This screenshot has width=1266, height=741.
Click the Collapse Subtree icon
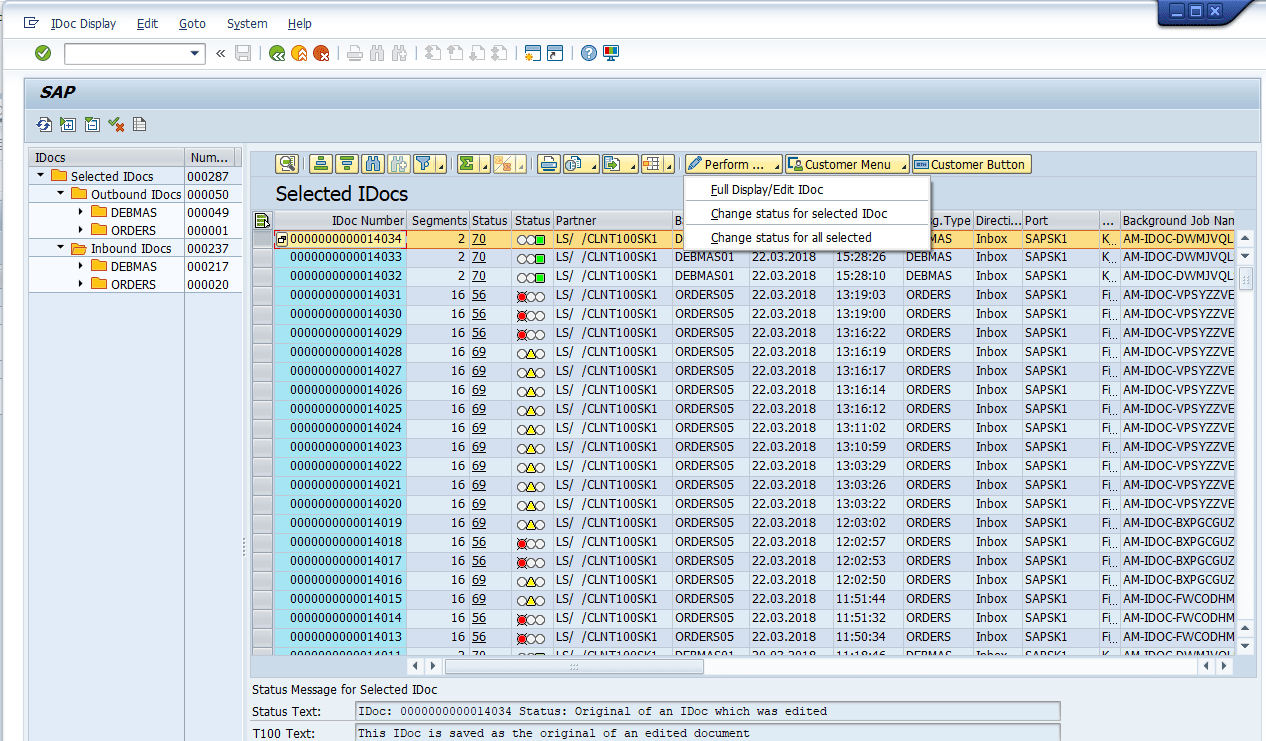(x=92, y=124)
